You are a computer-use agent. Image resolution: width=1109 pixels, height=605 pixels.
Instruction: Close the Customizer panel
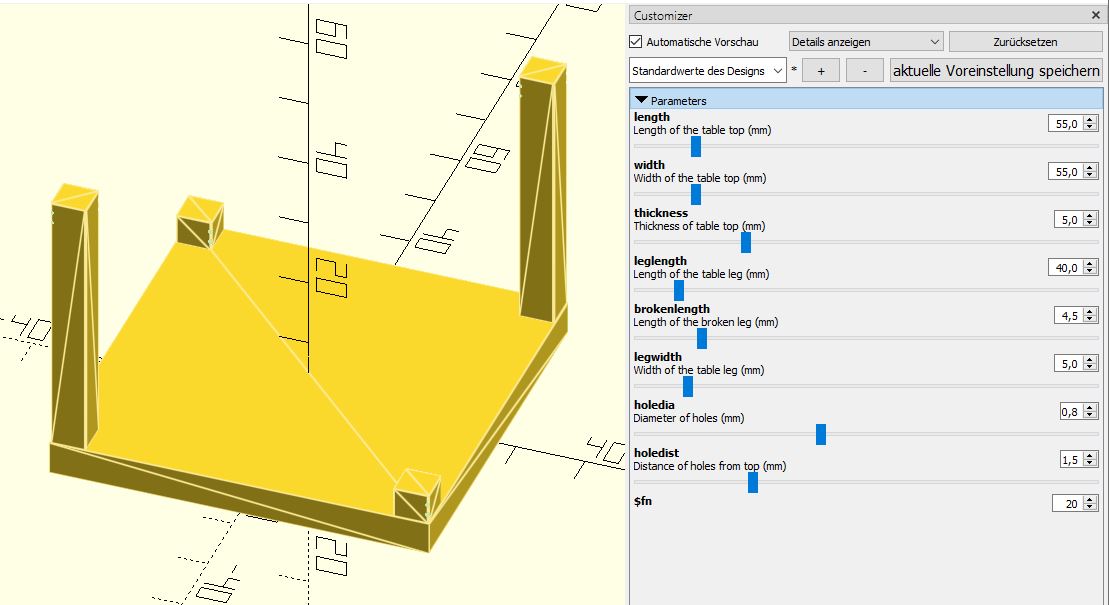tap(1096, 15)
